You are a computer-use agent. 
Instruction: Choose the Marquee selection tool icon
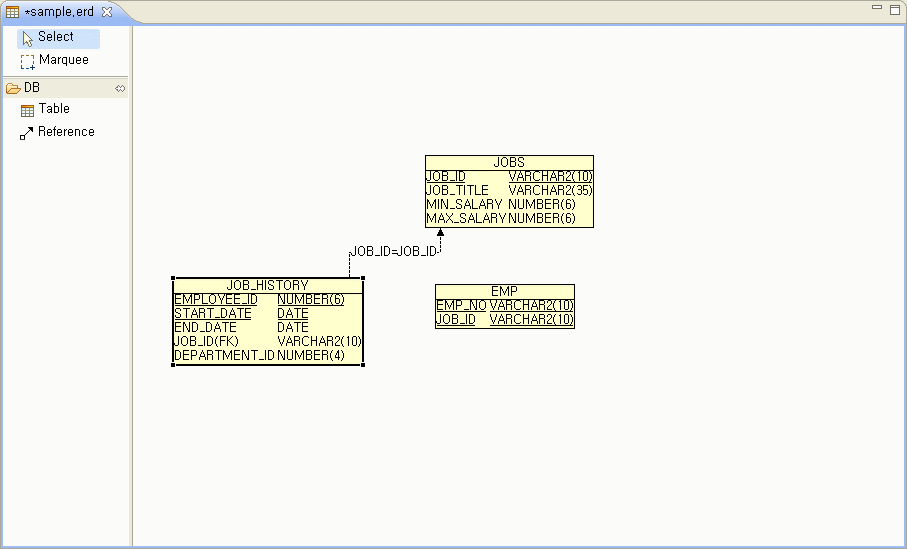(x=28, y=61)
